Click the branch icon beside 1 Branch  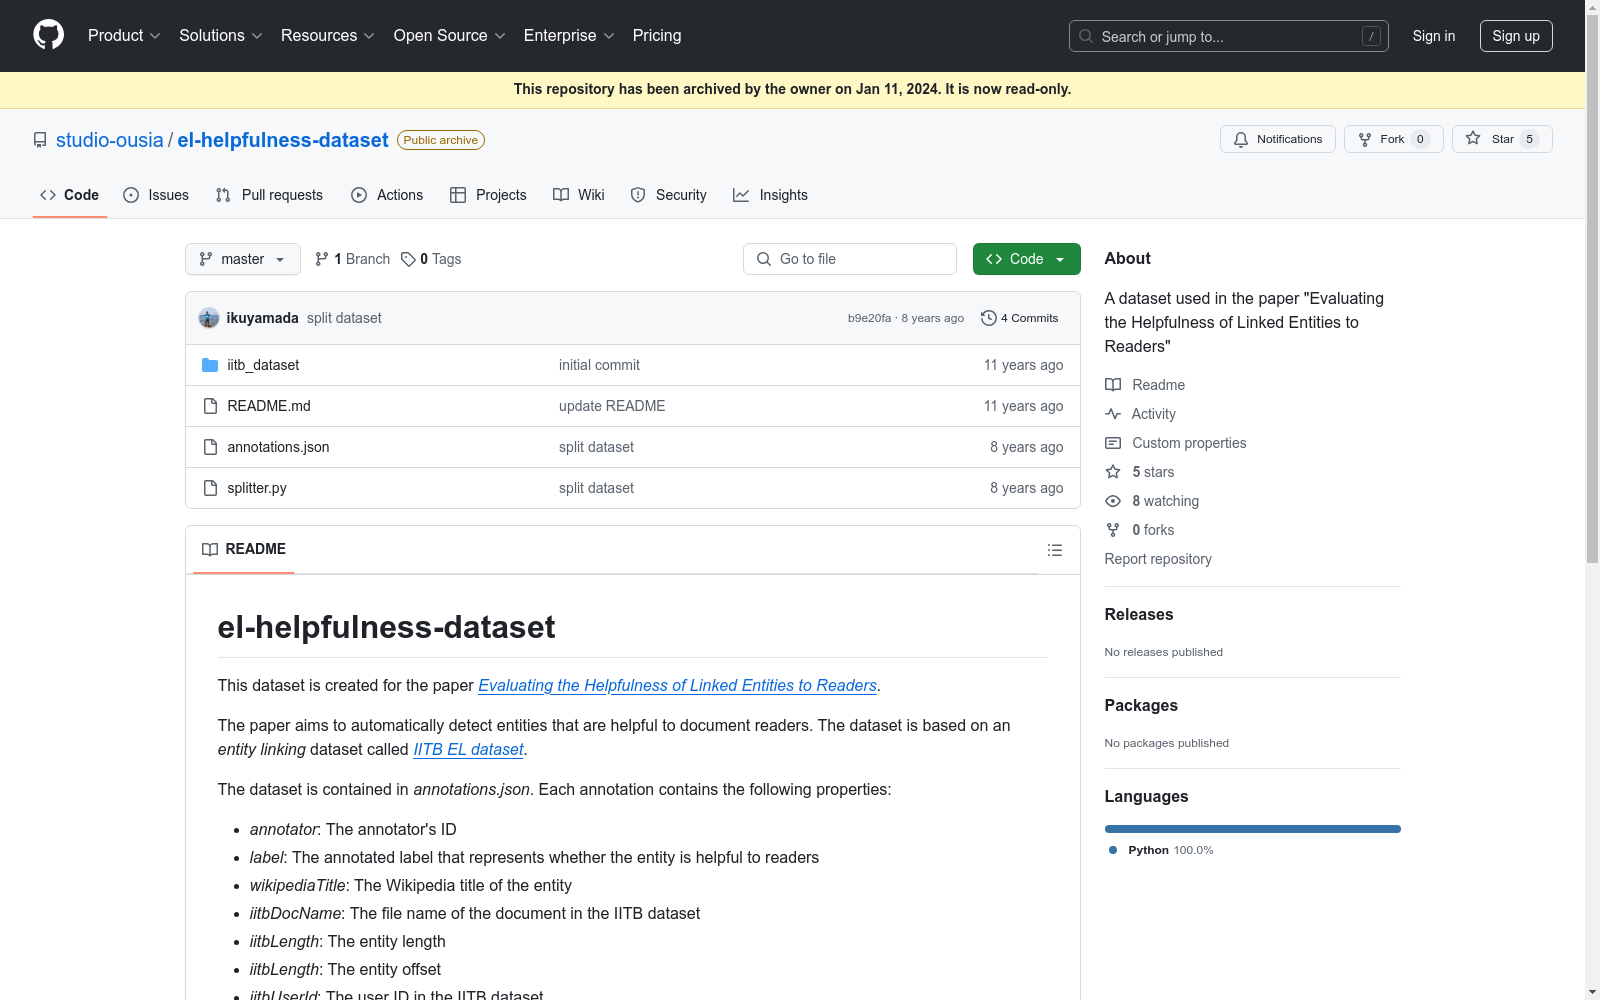click(322, 259)
